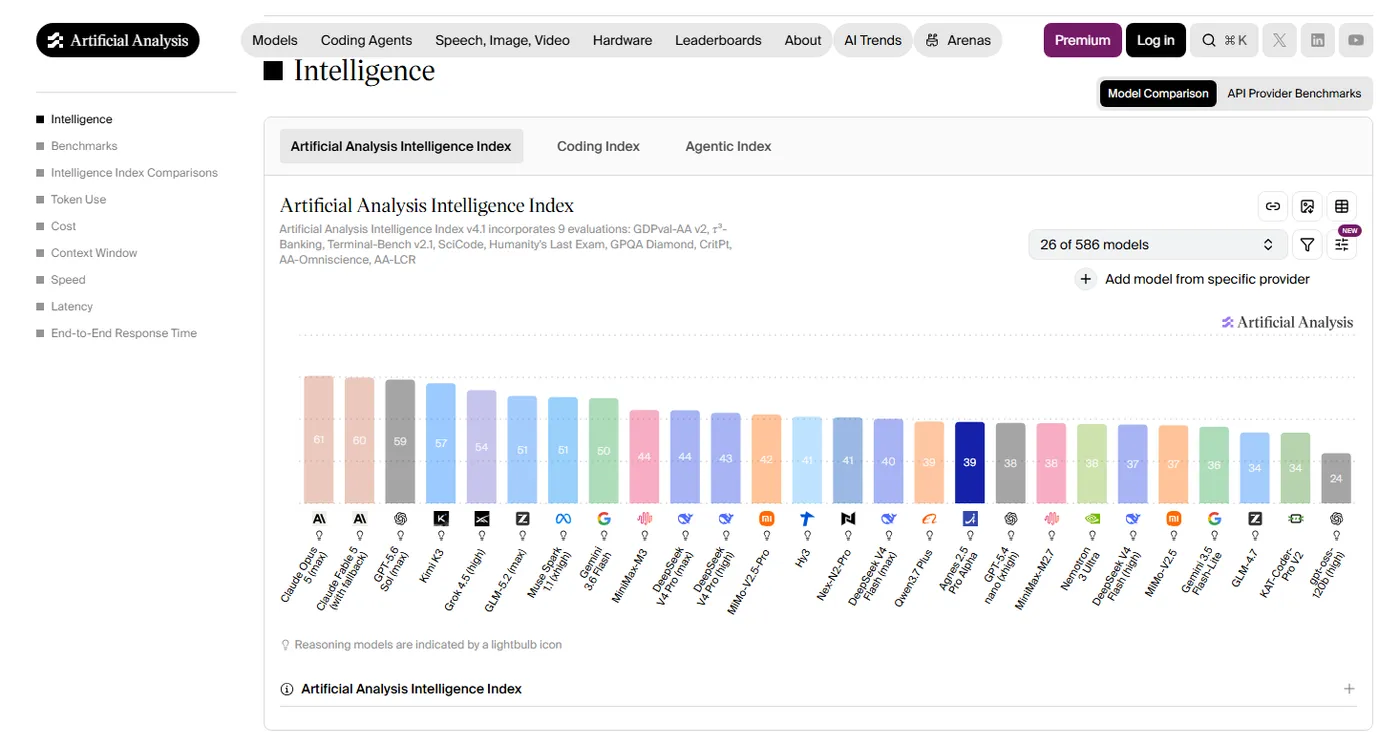This screenshot has height=745, width=1400.
Task: Open the search box with ⌘K shortcut
Action: tap(1224, 40)
